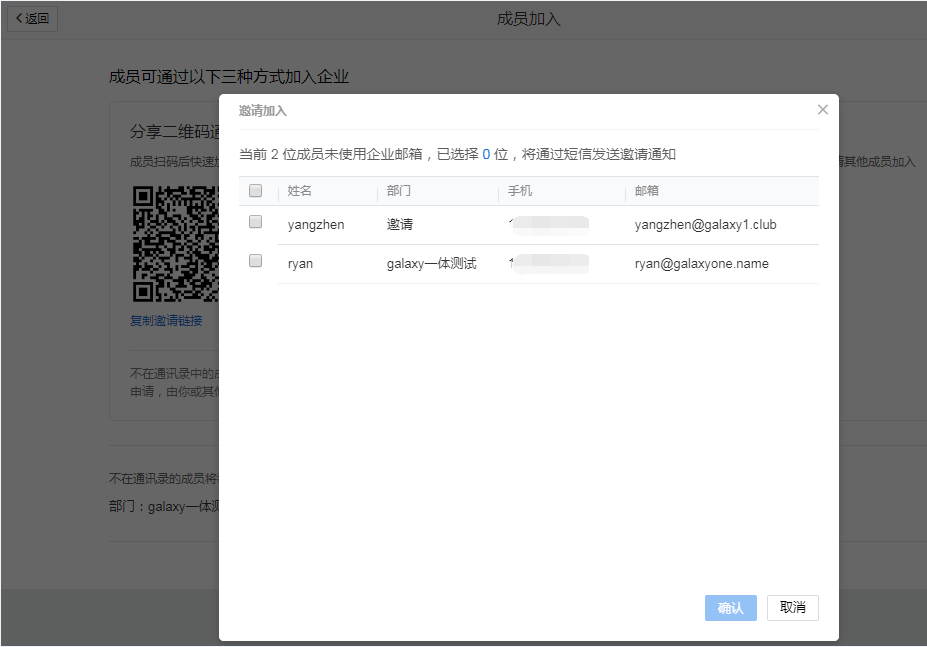The width and height of the screenshot is (927, 647).
Task: Click the 手机 column header
Action: [x=517, y=190]
